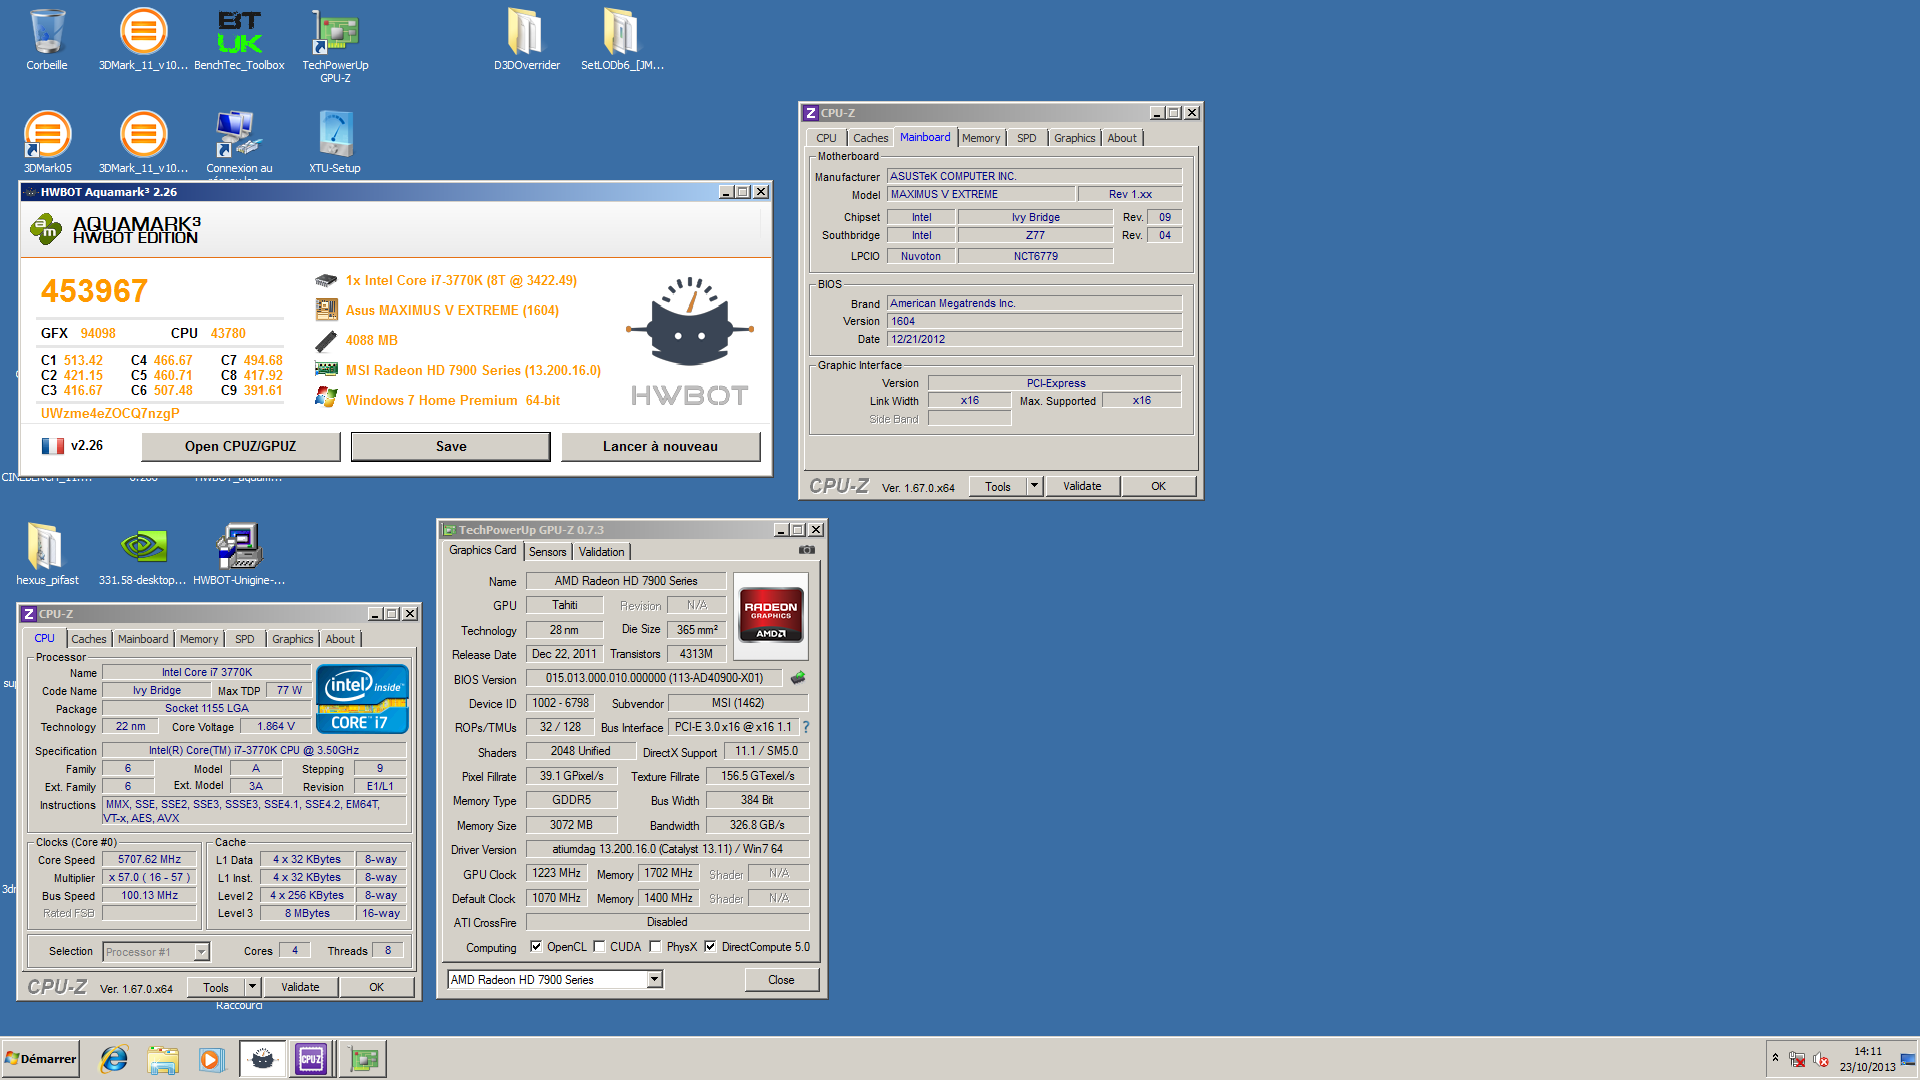The width and height of the screenshot is (1920, 1080).
Task: Open XTU-Setup desktop icon
Action: (335, 142)
